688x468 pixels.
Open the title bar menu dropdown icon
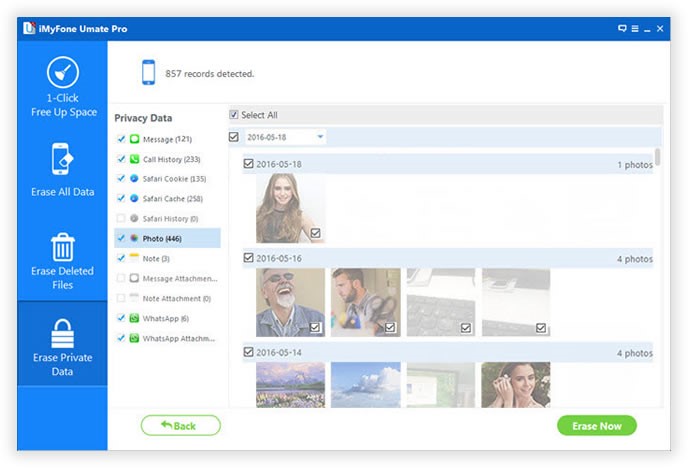point(635,29)
